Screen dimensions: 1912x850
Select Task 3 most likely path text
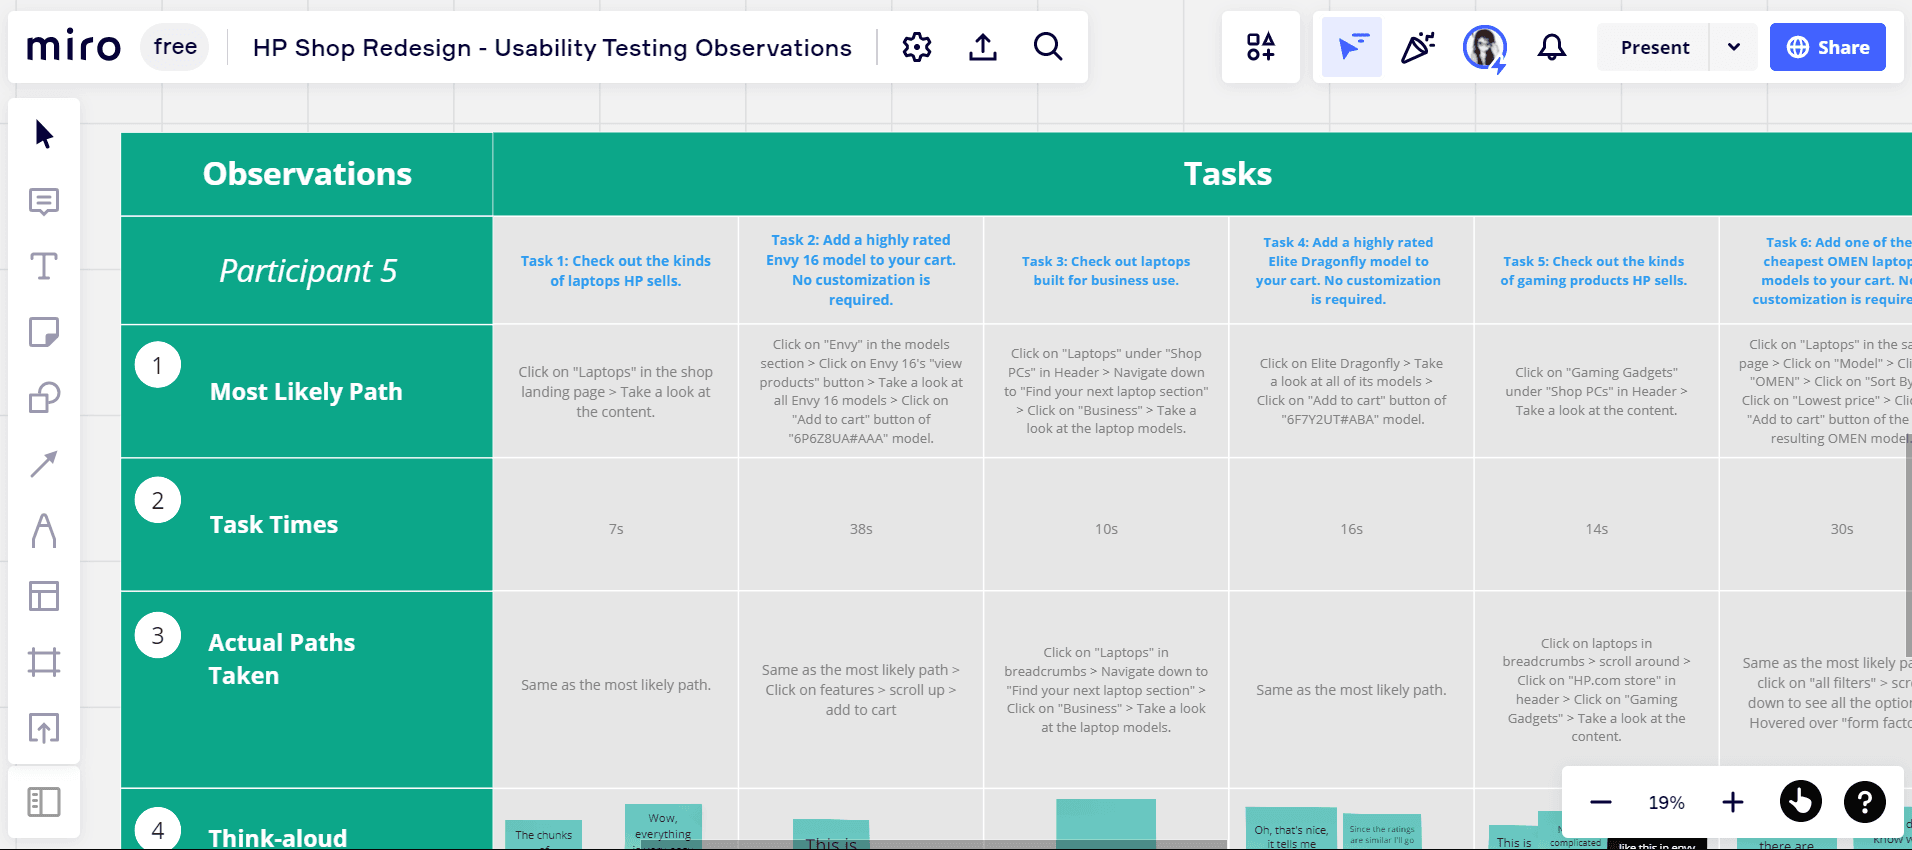click(1106, 391)
